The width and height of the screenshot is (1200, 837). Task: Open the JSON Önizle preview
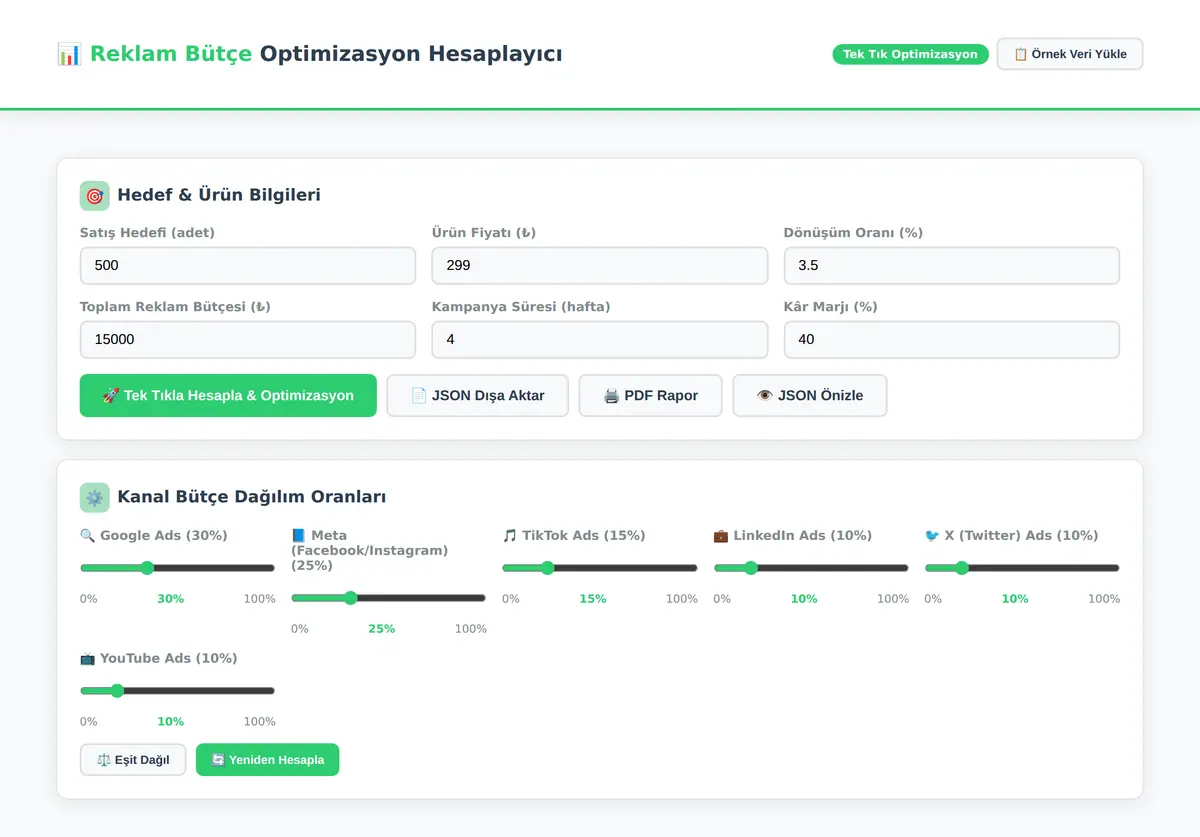[810, 396]
